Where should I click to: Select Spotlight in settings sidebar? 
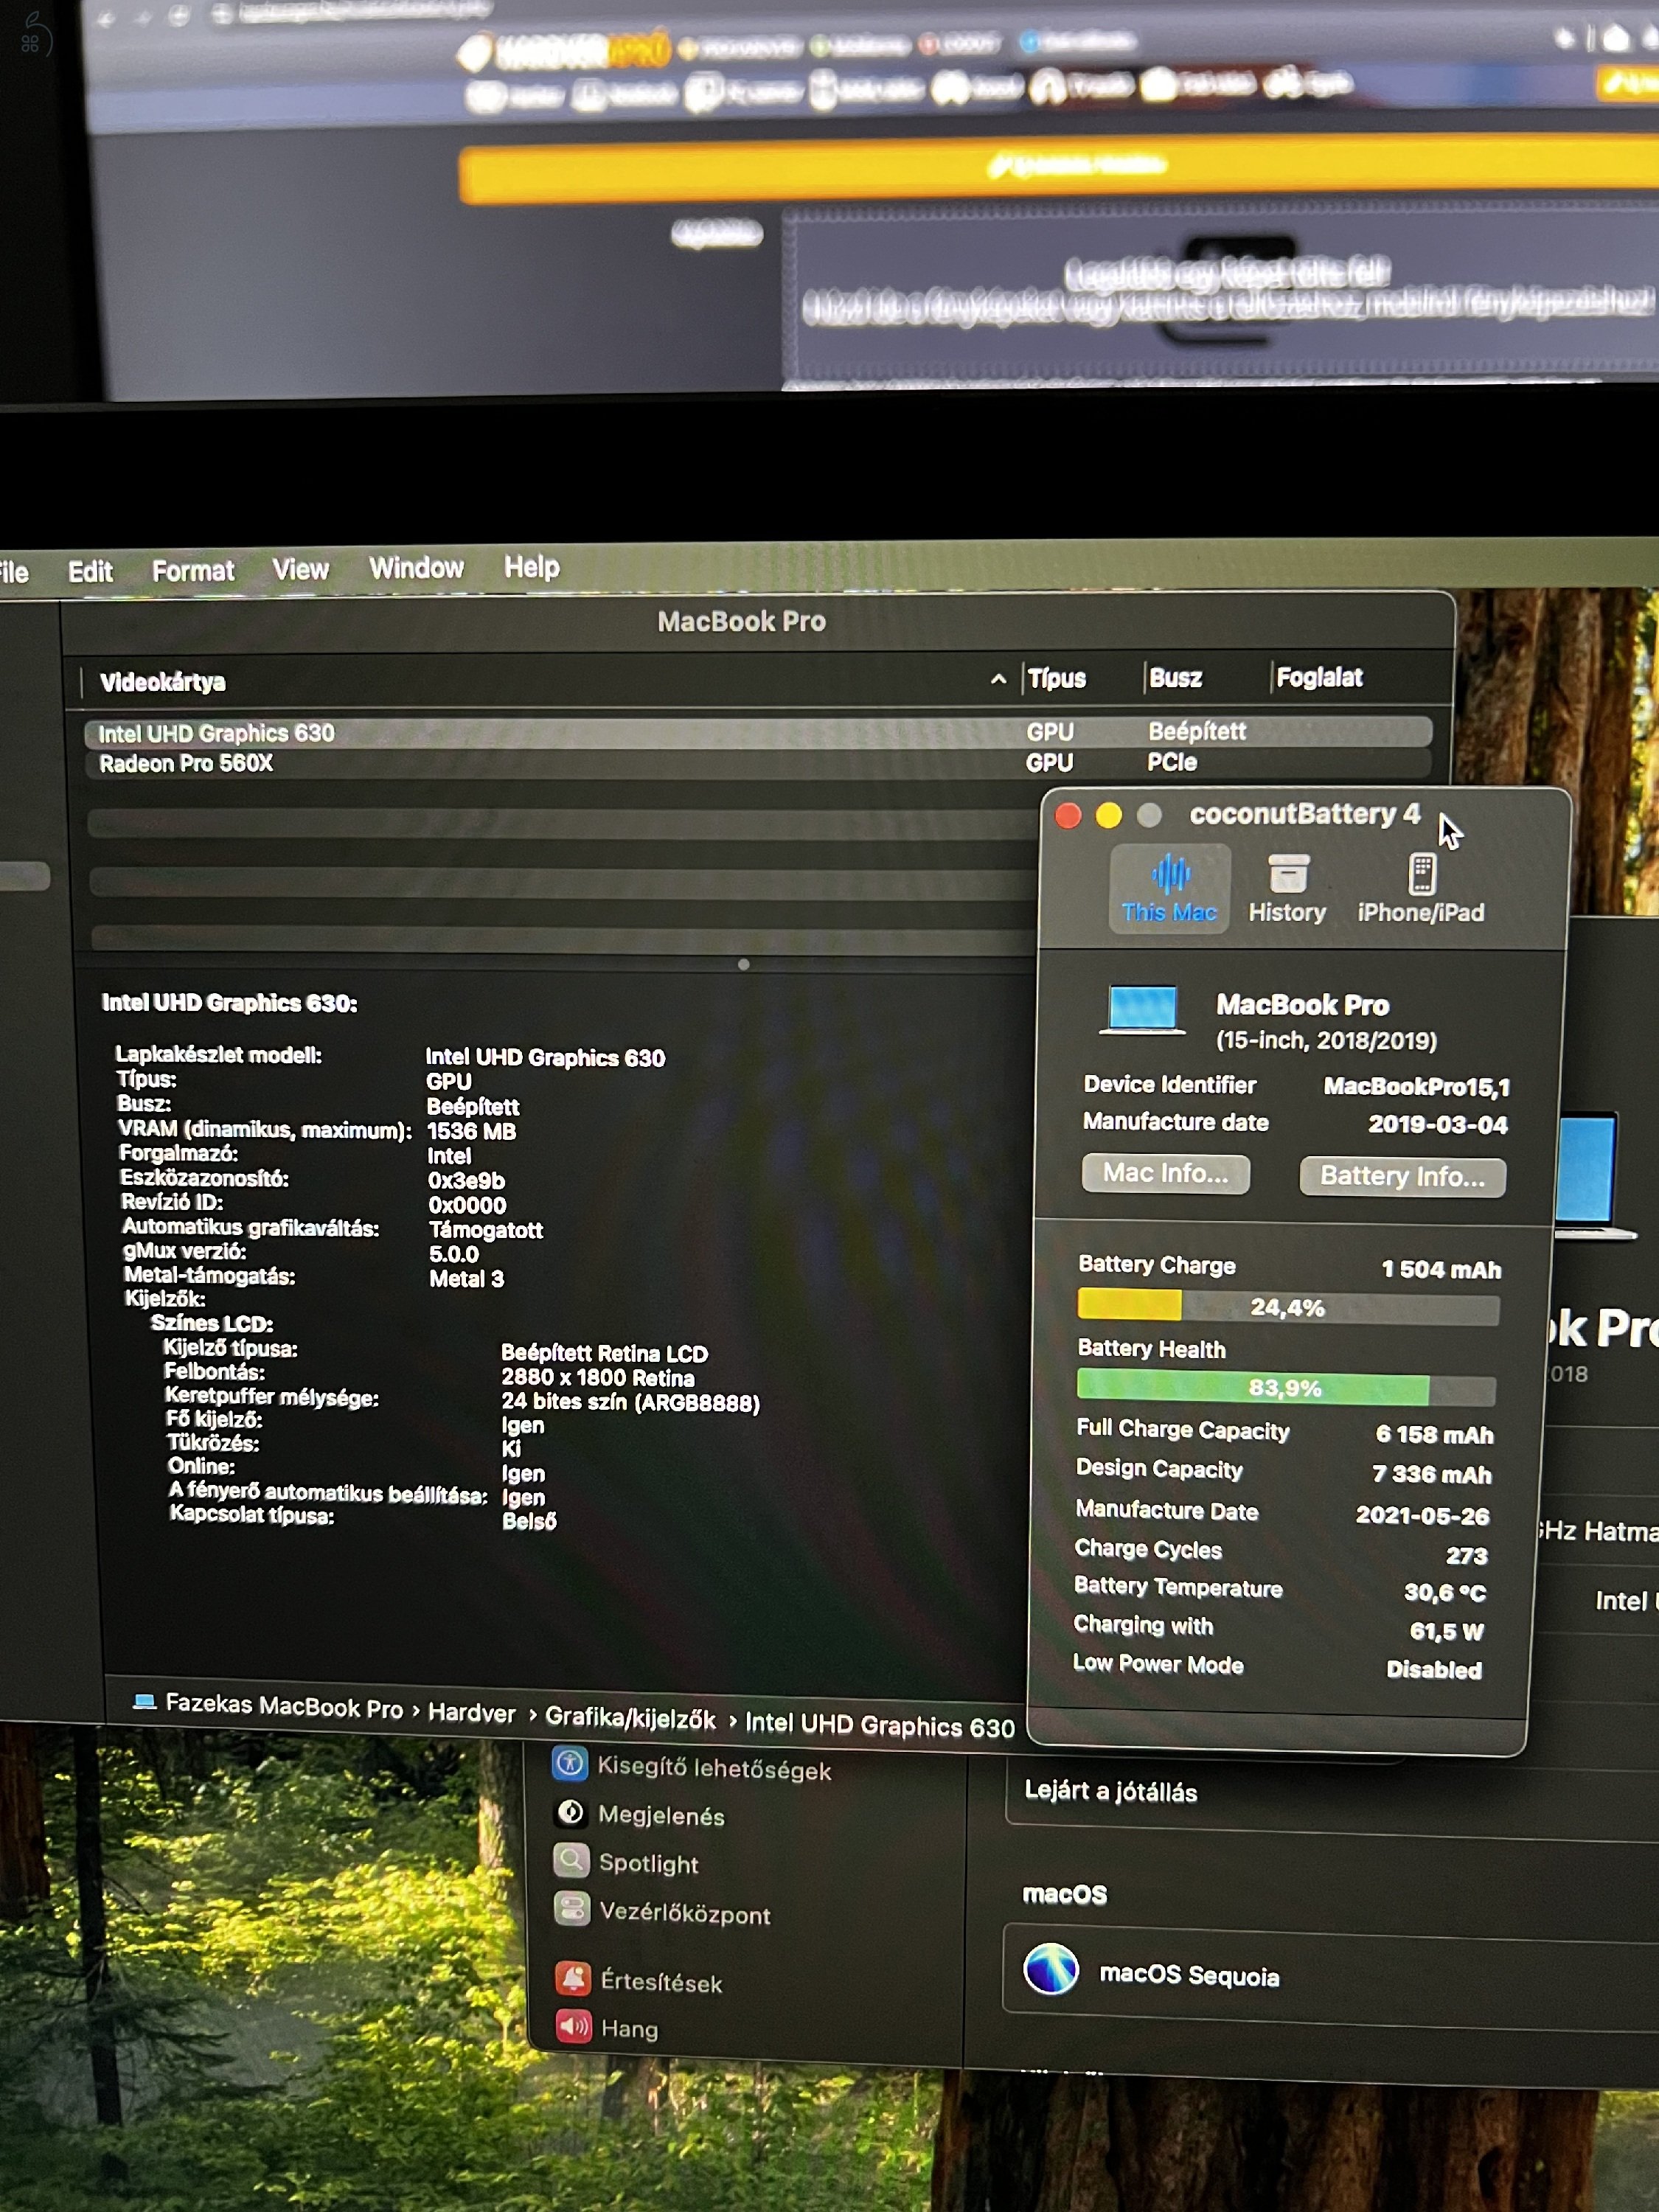pyautogui.click(x=648, y=1863)
